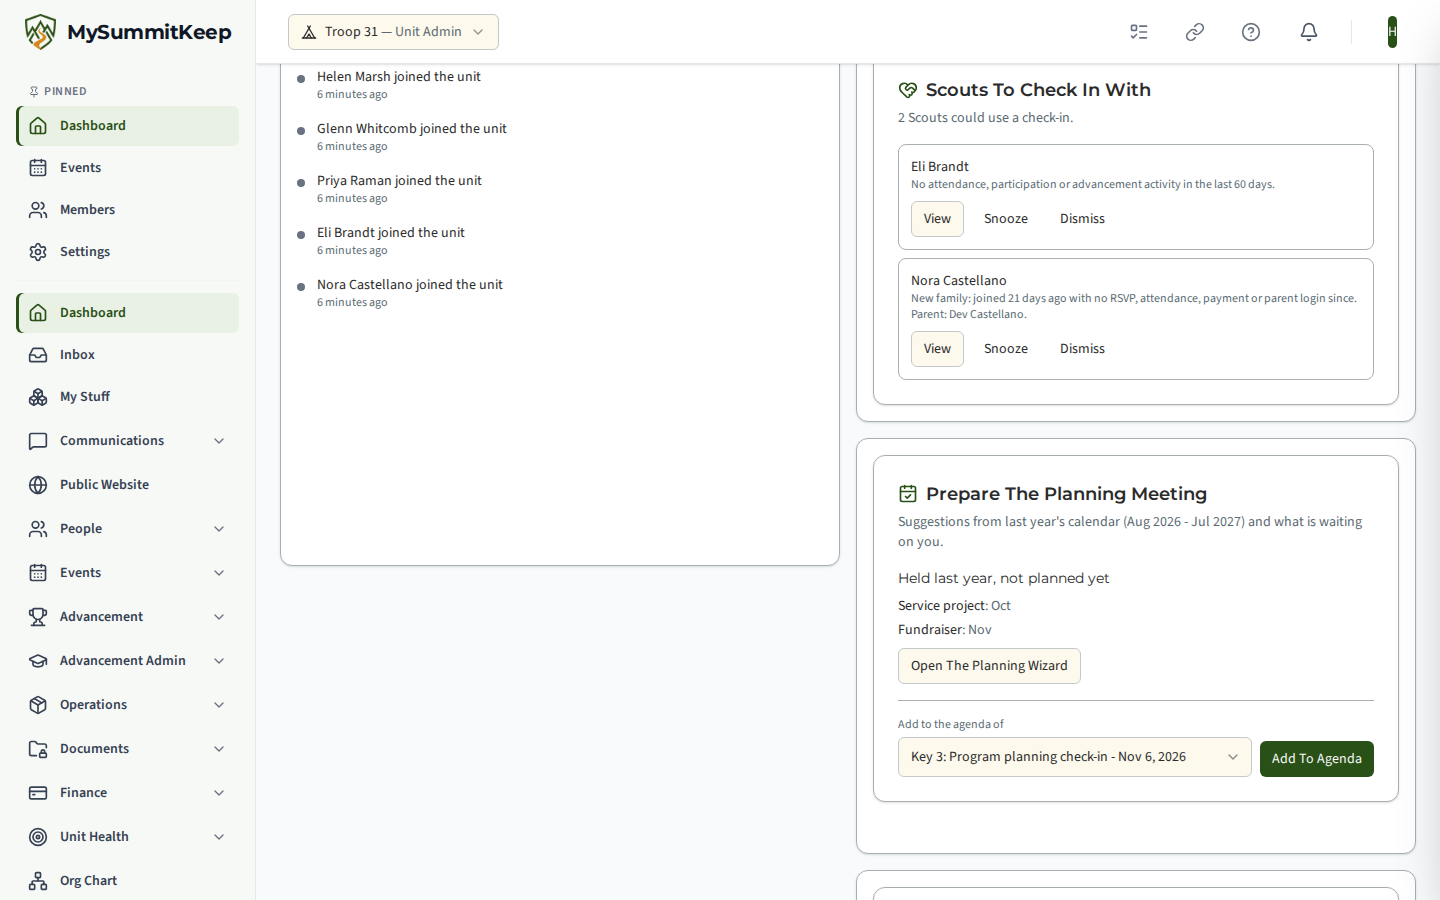Open Members via its people icon
The image size is (1440, 900).
tap(38, 210)
